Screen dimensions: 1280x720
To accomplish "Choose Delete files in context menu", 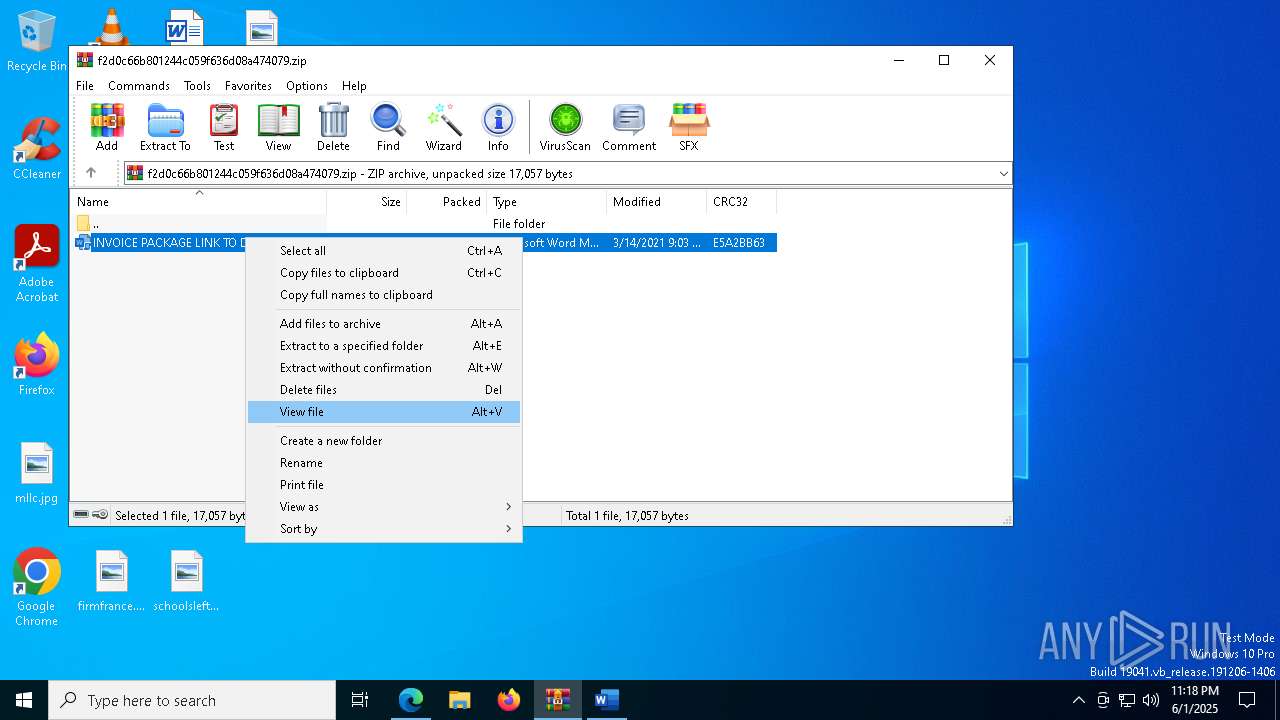I will point(384,390).
